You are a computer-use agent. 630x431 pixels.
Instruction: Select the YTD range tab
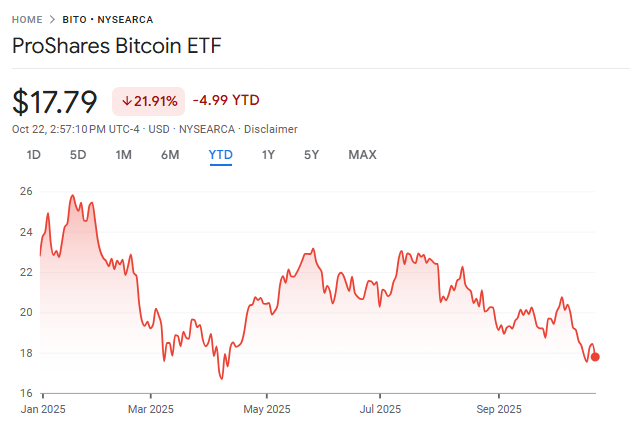220,155
